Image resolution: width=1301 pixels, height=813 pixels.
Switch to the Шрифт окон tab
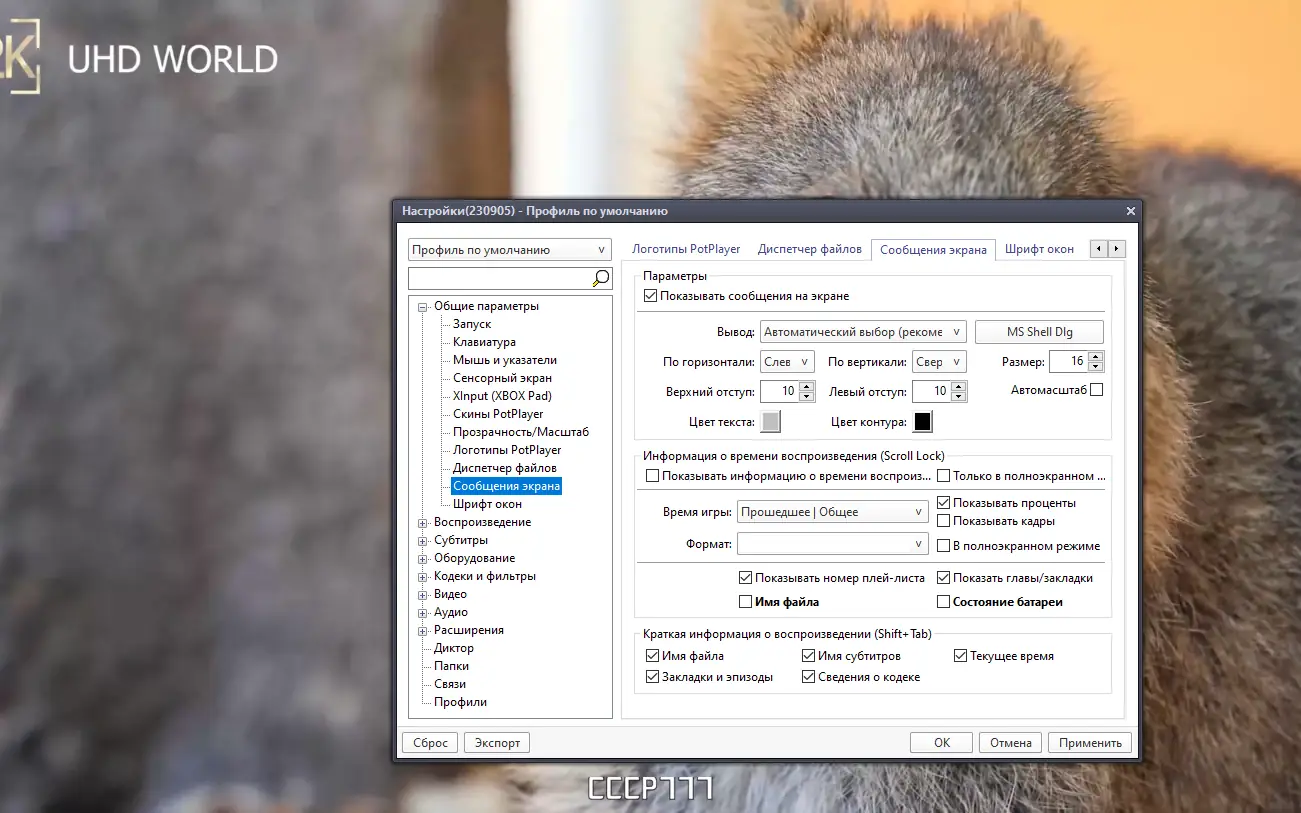pyautogui.click(x=1040, y=249)
